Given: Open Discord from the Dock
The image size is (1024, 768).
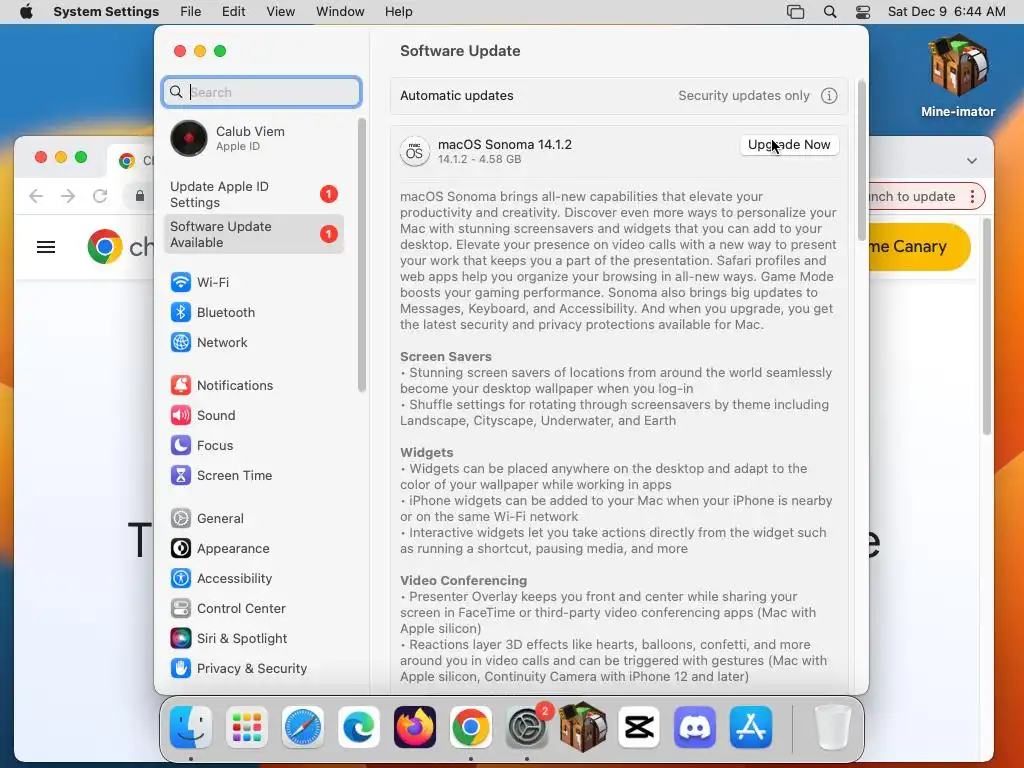Looking at the screenshot, I should (x=695, y=727).
